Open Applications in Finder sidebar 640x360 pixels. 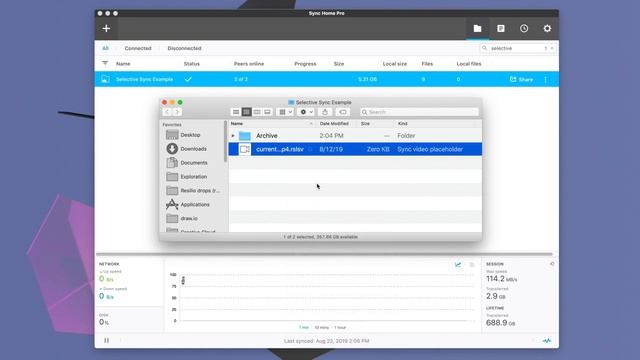click(x=195, y=204)
